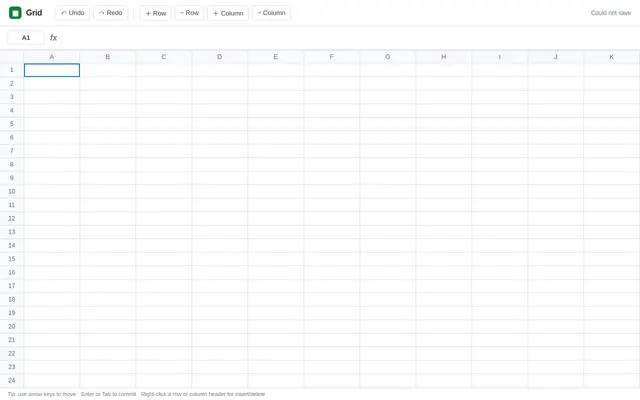Remove a column with − Column
This screenshot has height=400, width=640.
[x=271, y=13]
